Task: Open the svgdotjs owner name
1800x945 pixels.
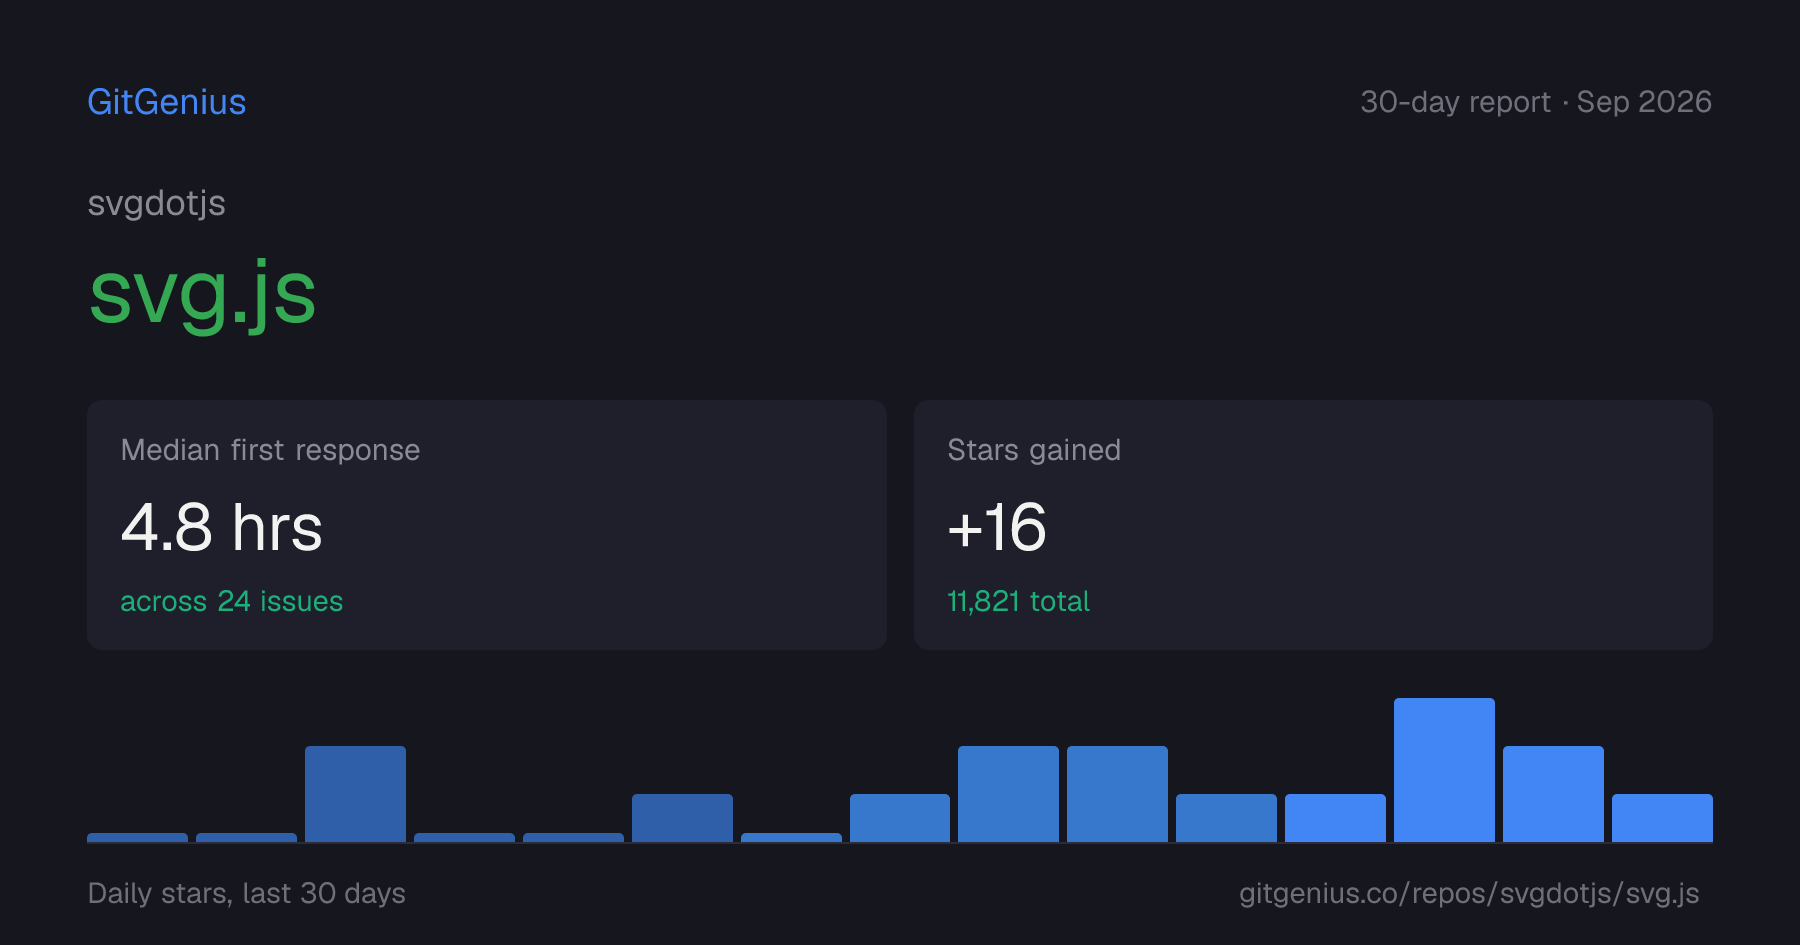Action: pyautogui.click(x=157, y=204)
